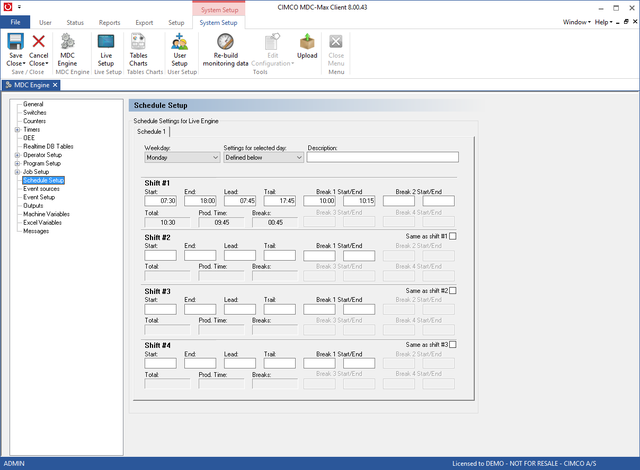Open the File menu tab

click(15, 22)
